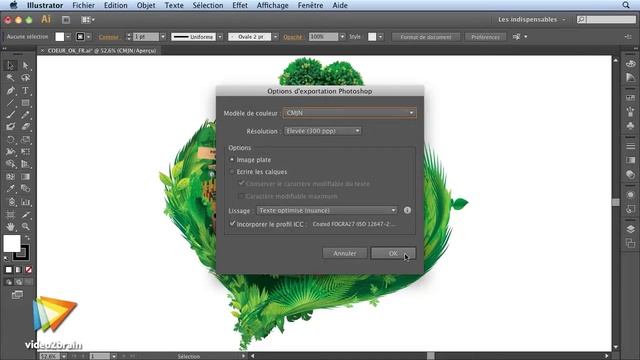
Task: Click the large white Fill swatch
Action: point(11,243)
